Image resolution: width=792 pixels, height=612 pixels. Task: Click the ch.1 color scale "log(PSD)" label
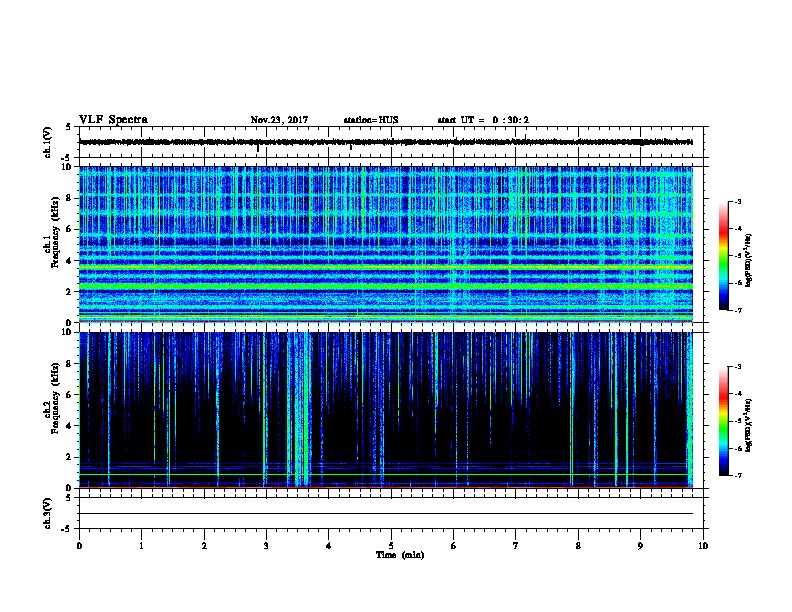coord(748,261)
